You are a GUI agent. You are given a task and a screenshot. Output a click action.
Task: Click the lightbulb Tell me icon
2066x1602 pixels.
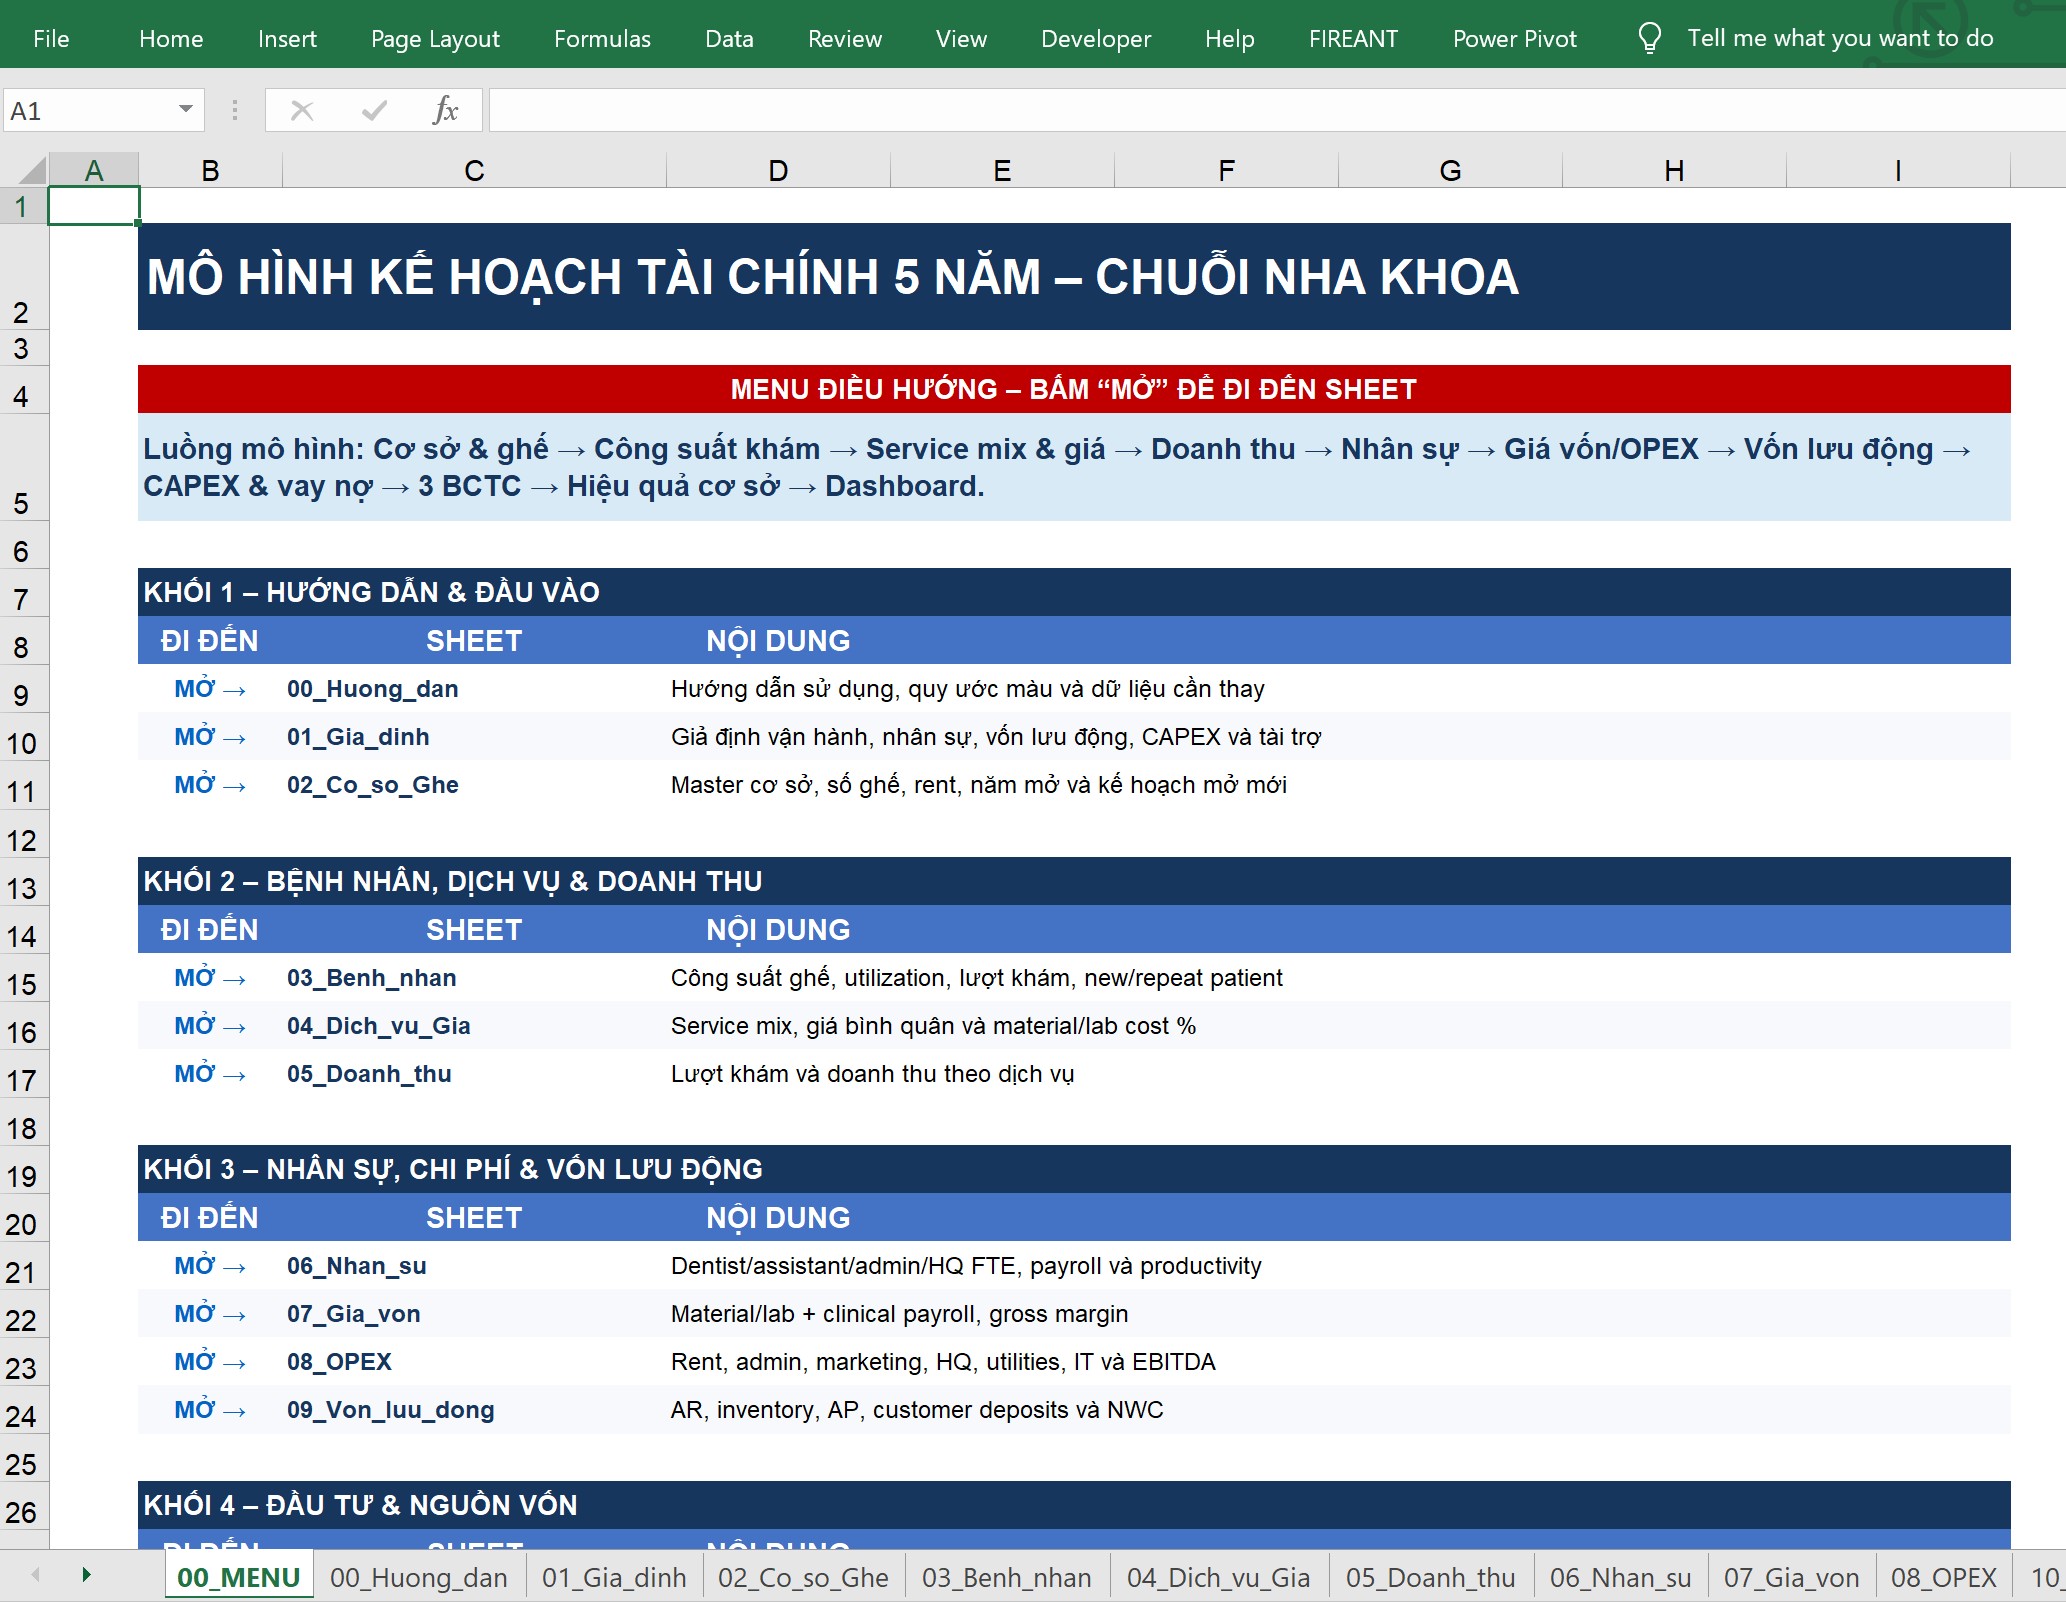click(1649, 39)
